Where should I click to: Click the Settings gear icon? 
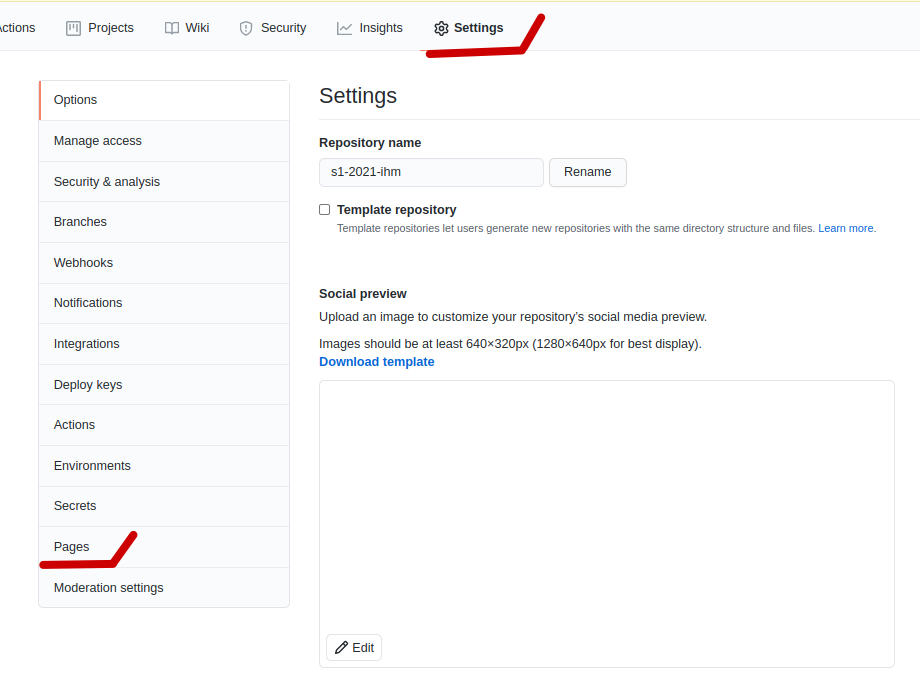441,28
